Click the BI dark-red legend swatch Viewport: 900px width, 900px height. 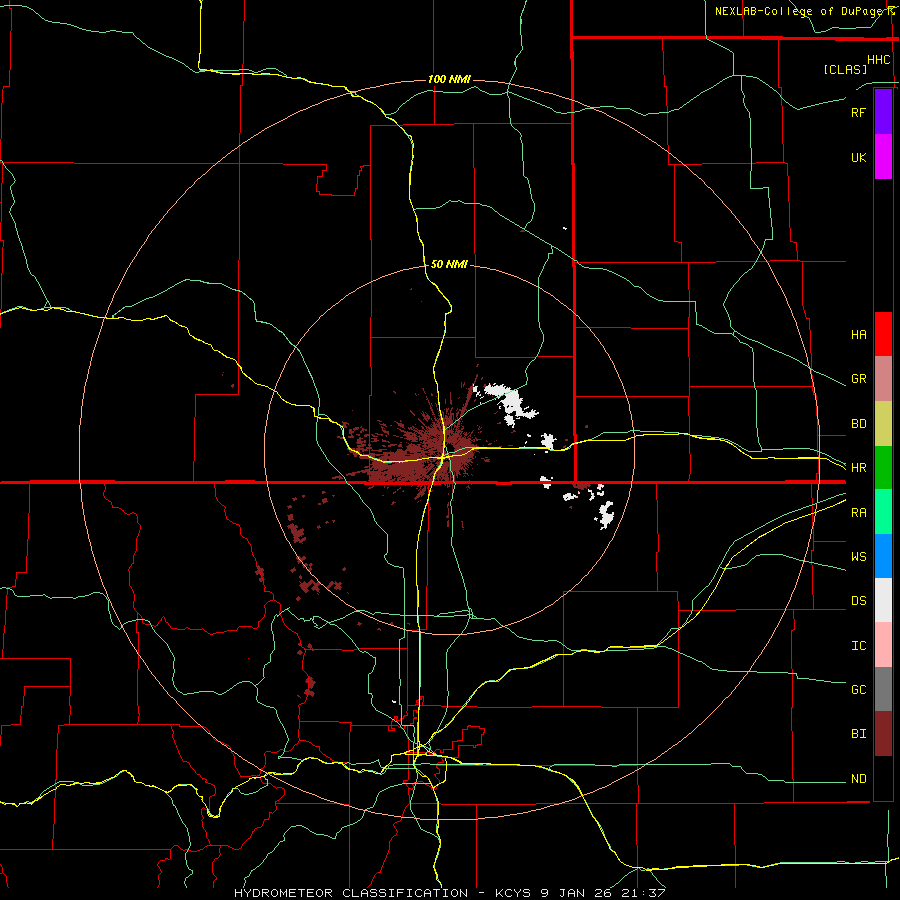pos(883,734)
